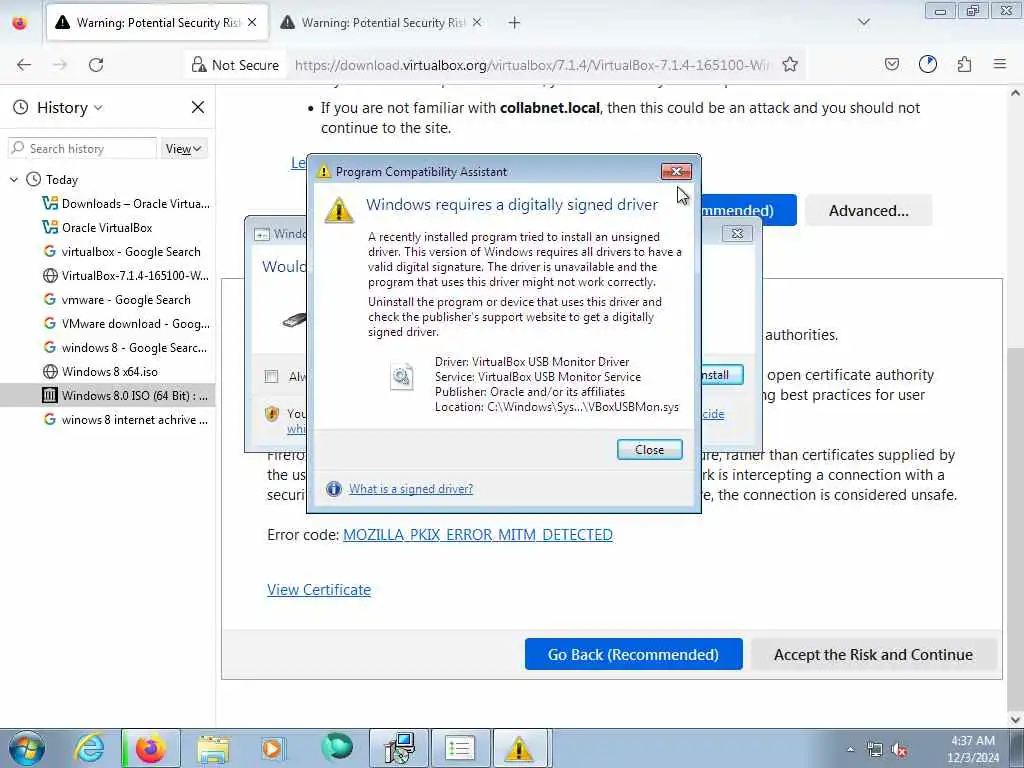The height and width of the screenshot is (768, 1024).
Task: Open the Firefox hamburger menu
Action: (1000, 65)
